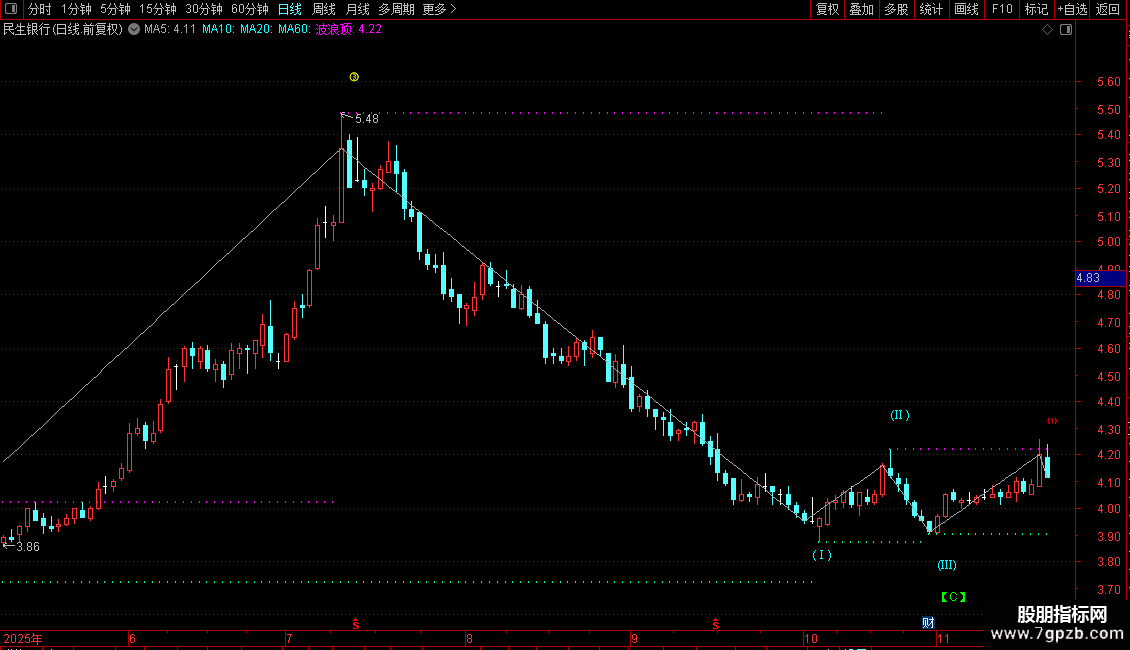1130x650 pixels.
Task: Click the yellow circled 3 wave marker
Action: (x=354, y=77)
